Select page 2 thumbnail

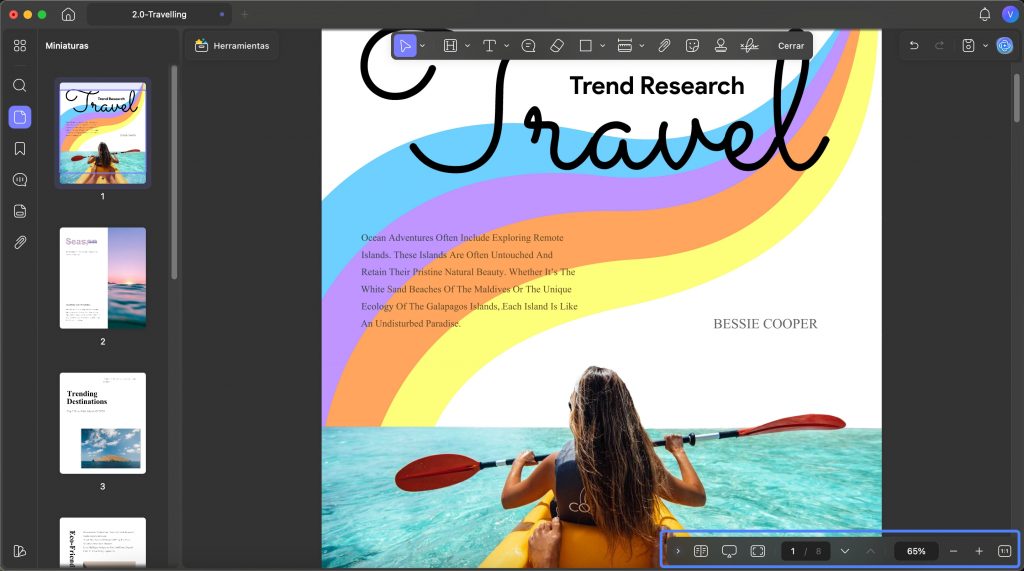coord(103,278)
